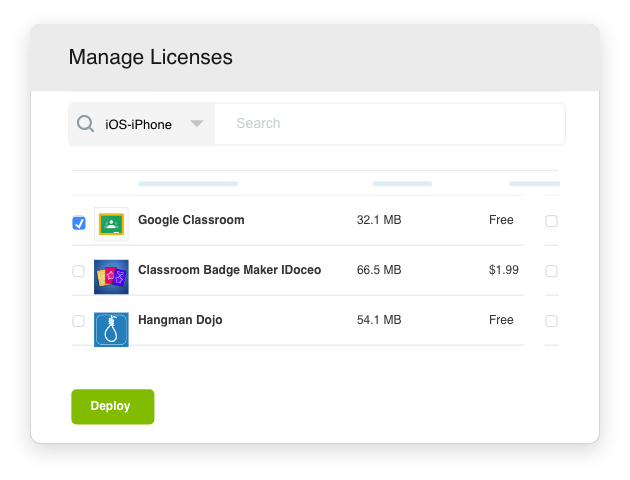Click Free price for Google Classroom
The image size is (630, 480).
(501, 220)
